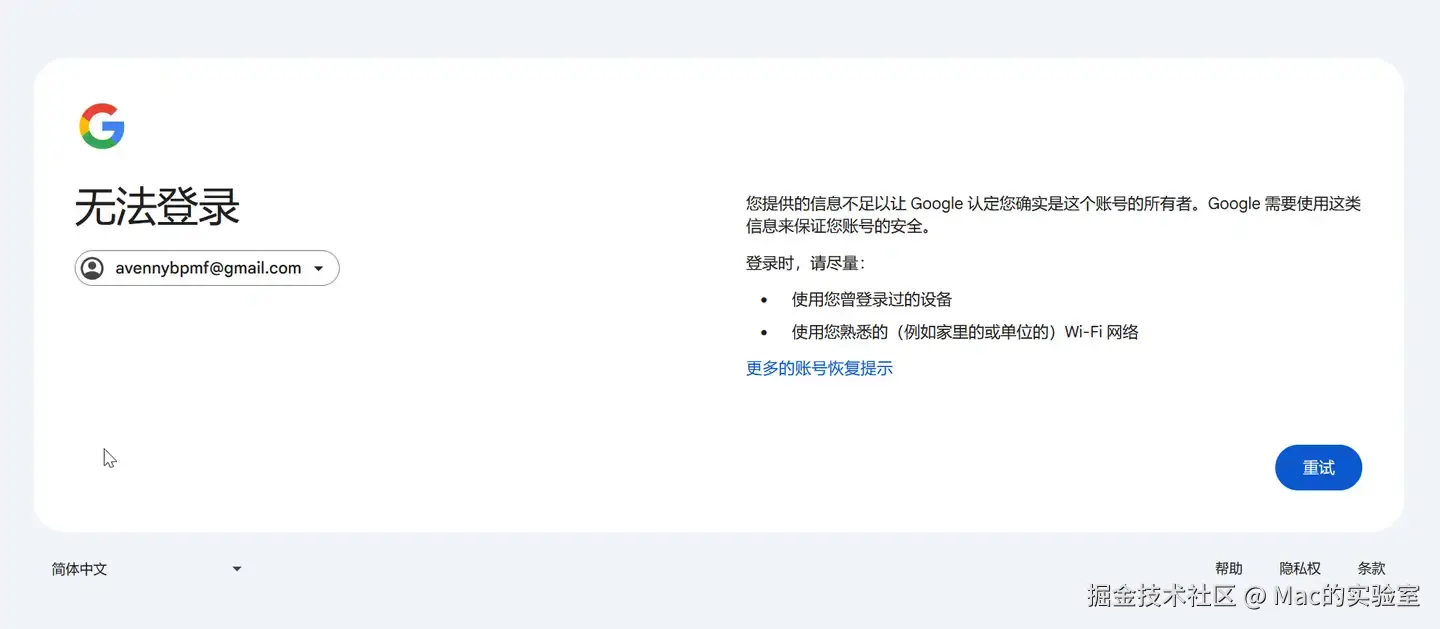Click bullet text 使用您曾登录过的设备
Viewport: 1440px width, 629px height.
pos(872,299)
